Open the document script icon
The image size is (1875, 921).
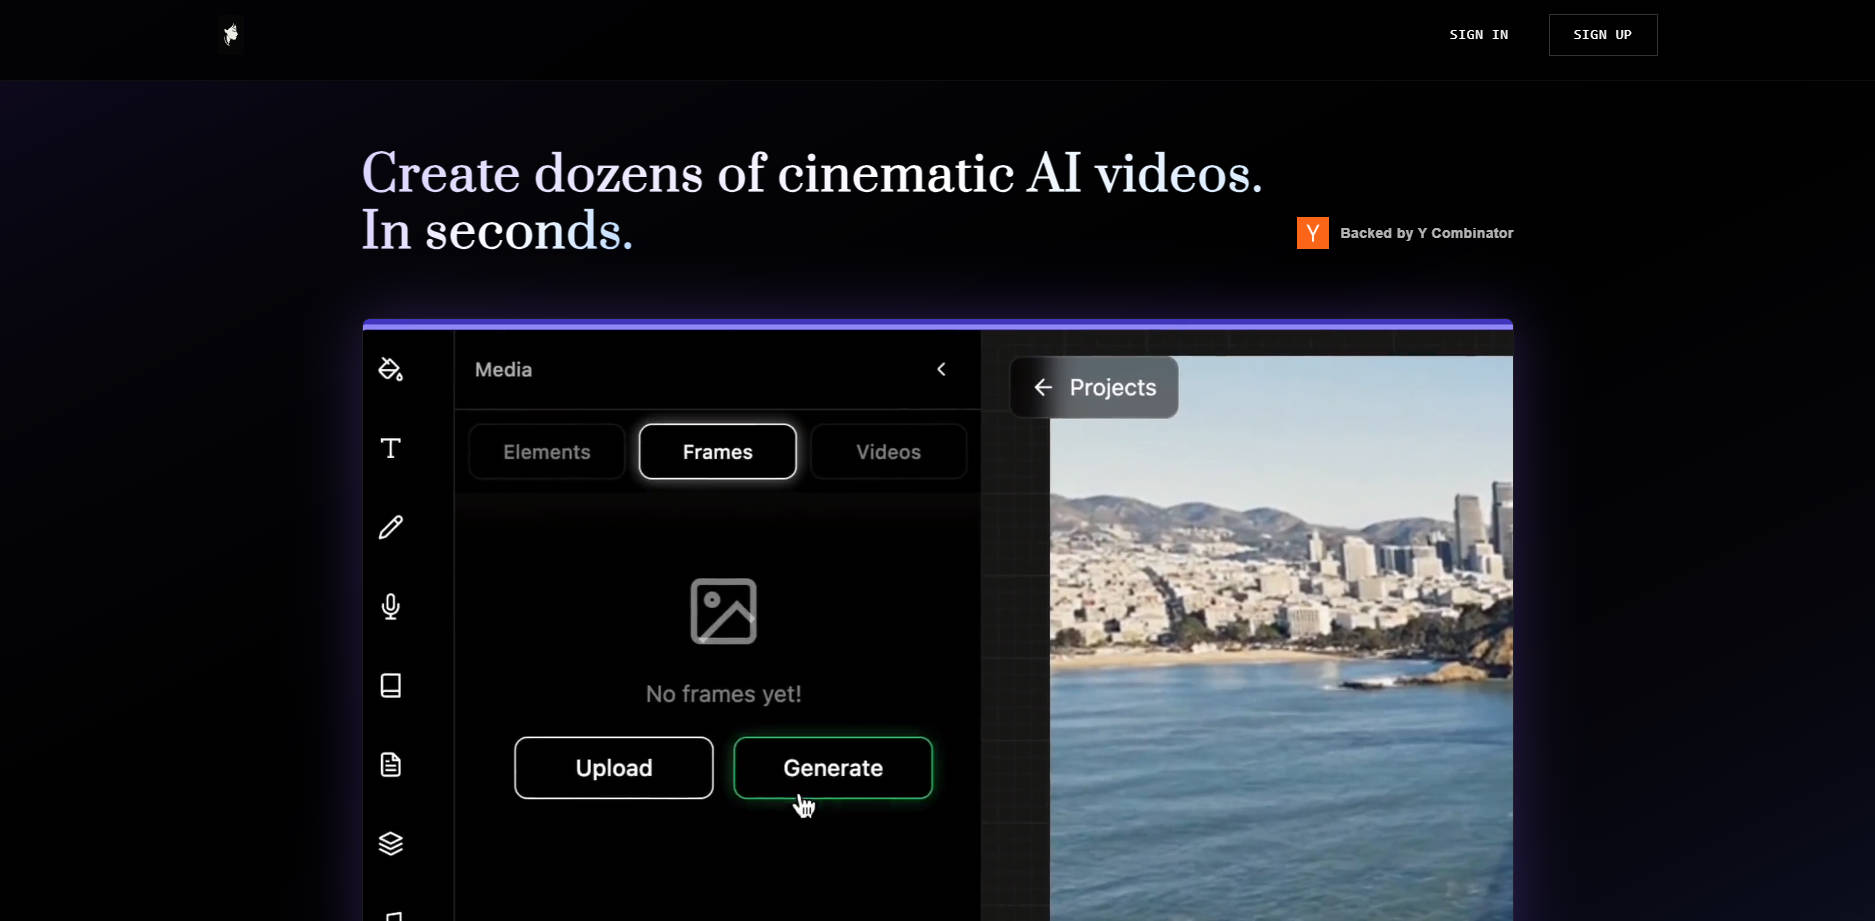(390, 765)
